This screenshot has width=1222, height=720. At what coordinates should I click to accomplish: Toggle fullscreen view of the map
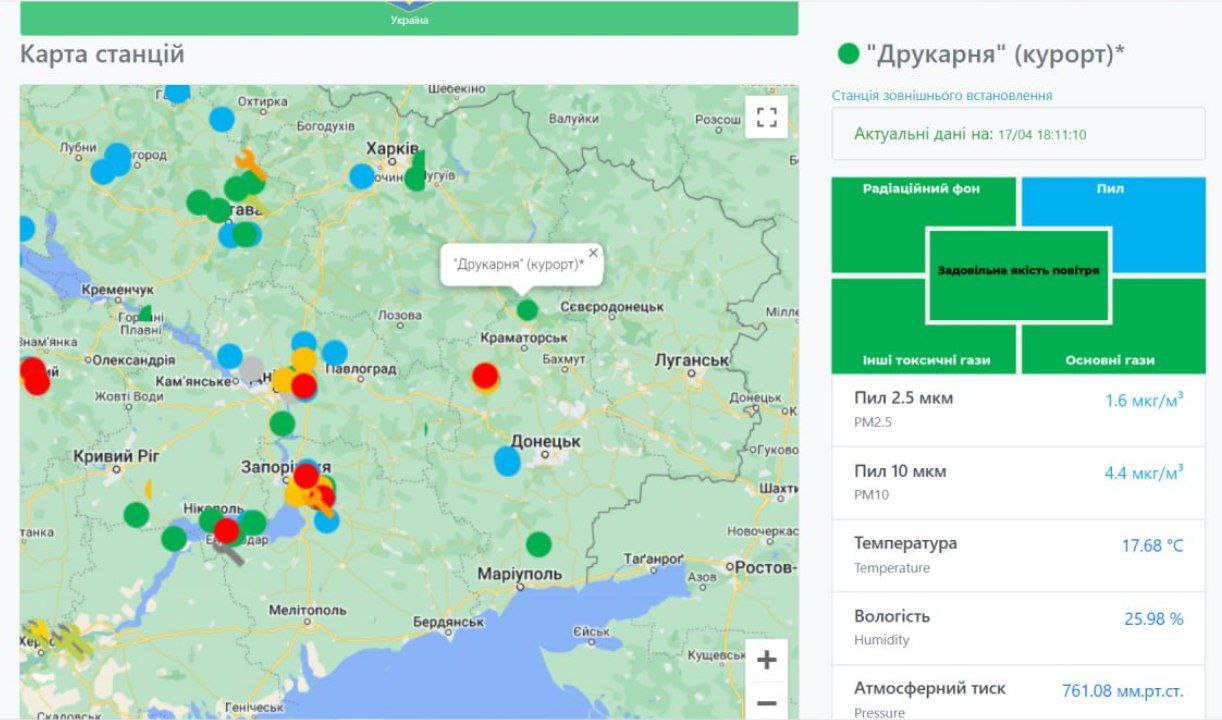coord(767,117)
